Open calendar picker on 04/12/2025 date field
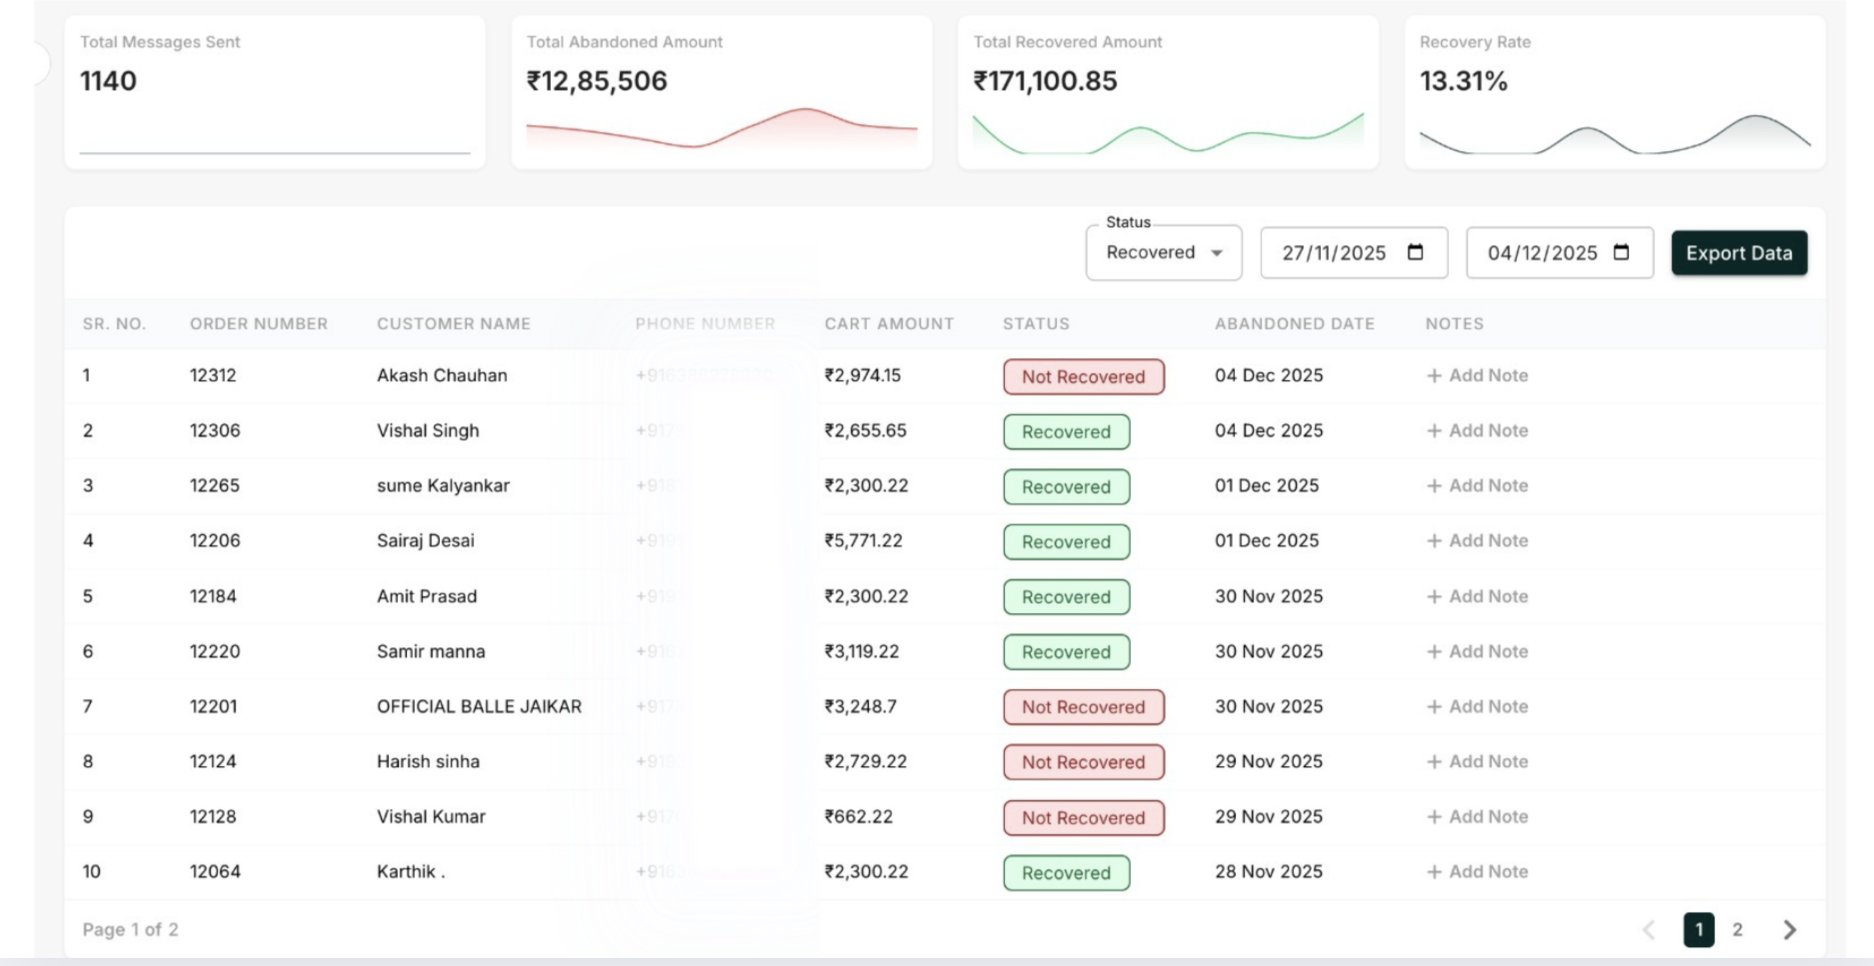Viewport: 1874px width, 966px height. coord(1621,252)
